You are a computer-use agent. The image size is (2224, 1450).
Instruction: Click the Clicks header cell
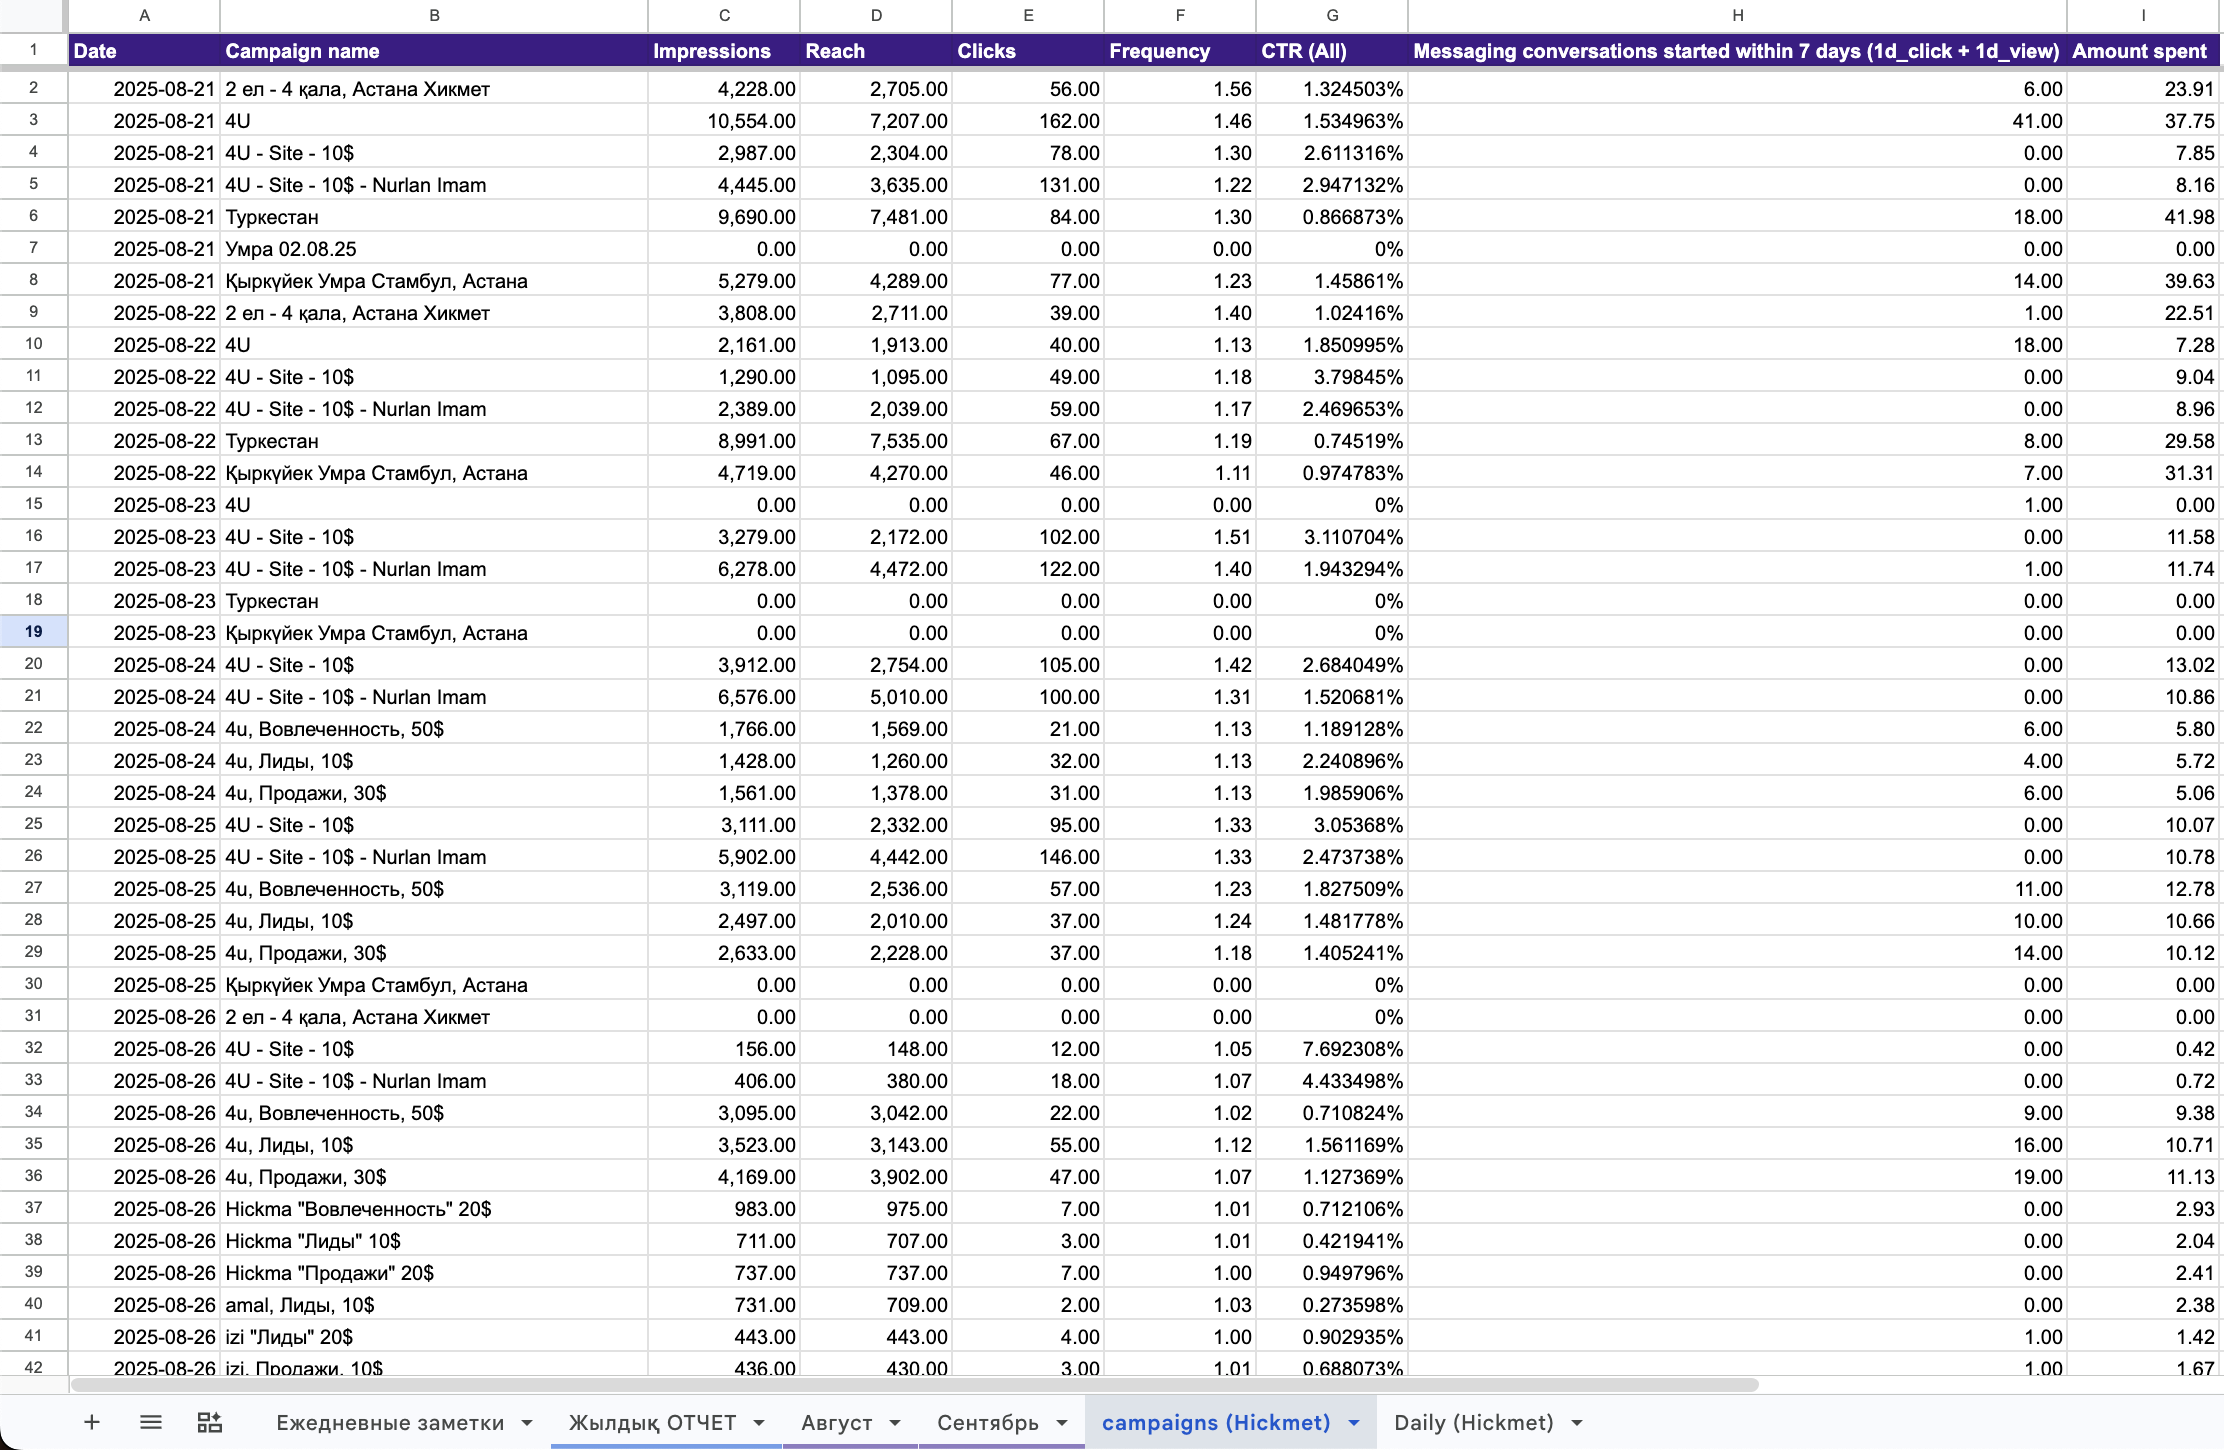[x=1028, y=51]
